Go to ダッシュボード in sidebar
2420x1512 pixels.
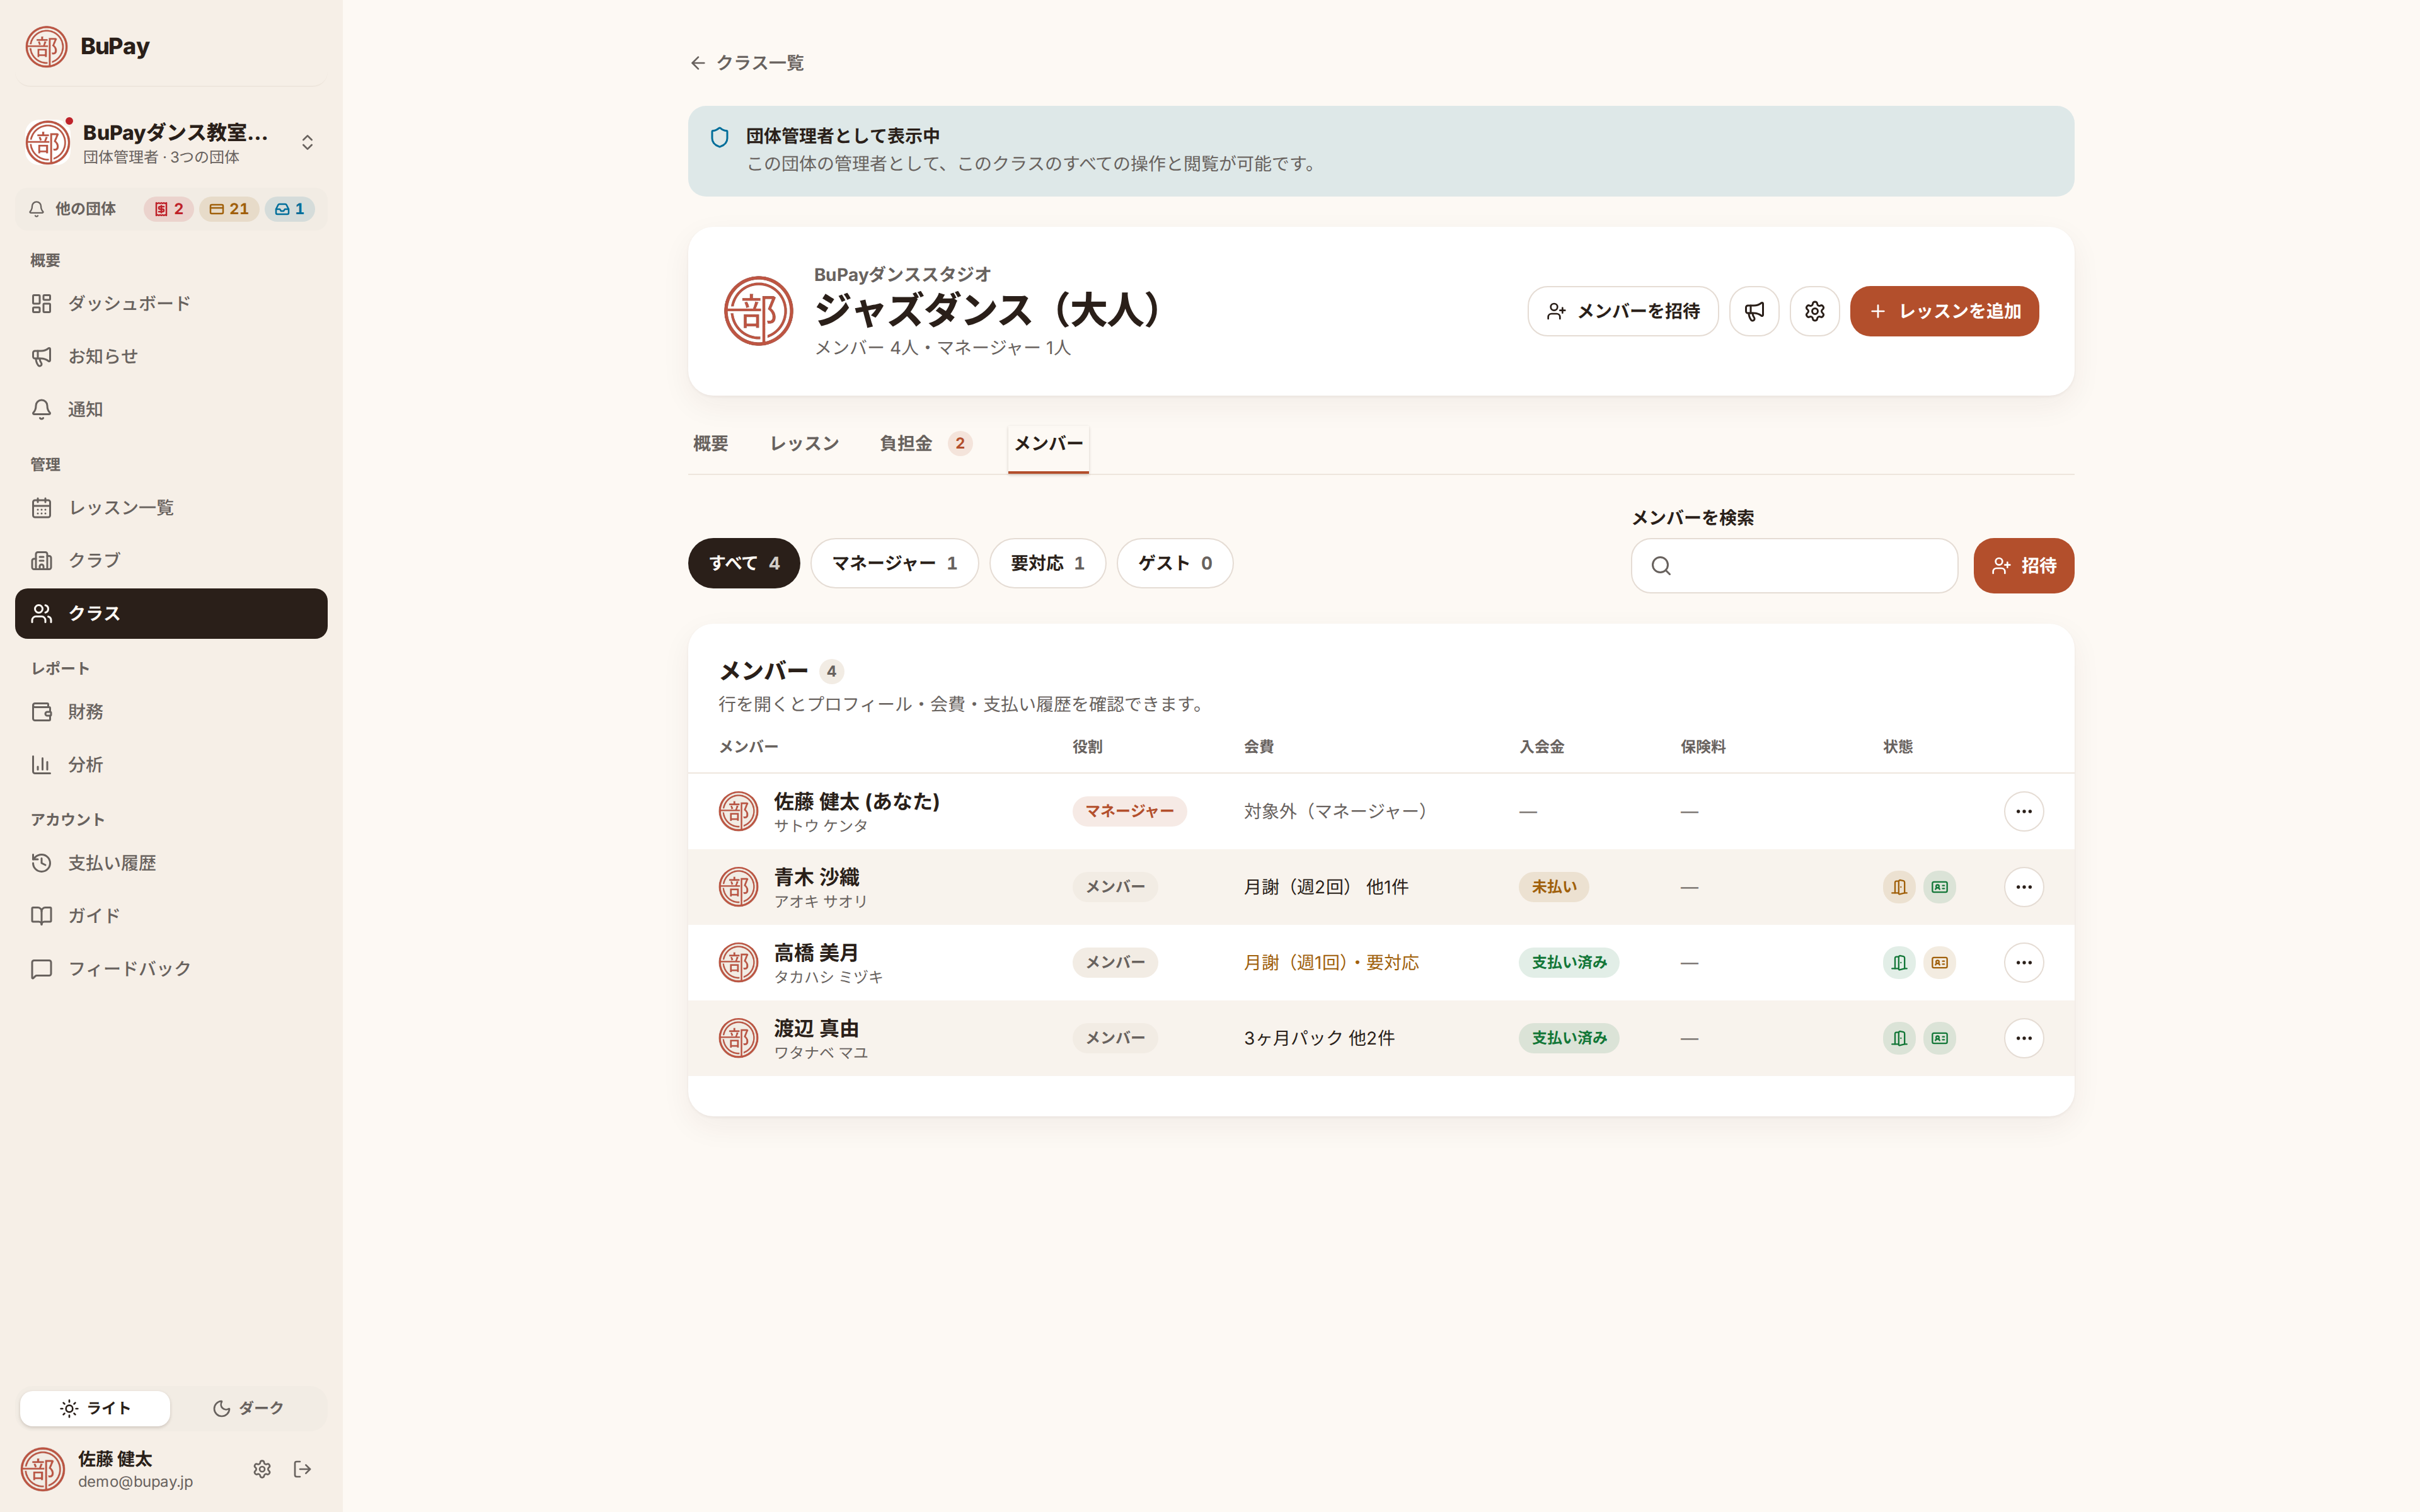171,303
